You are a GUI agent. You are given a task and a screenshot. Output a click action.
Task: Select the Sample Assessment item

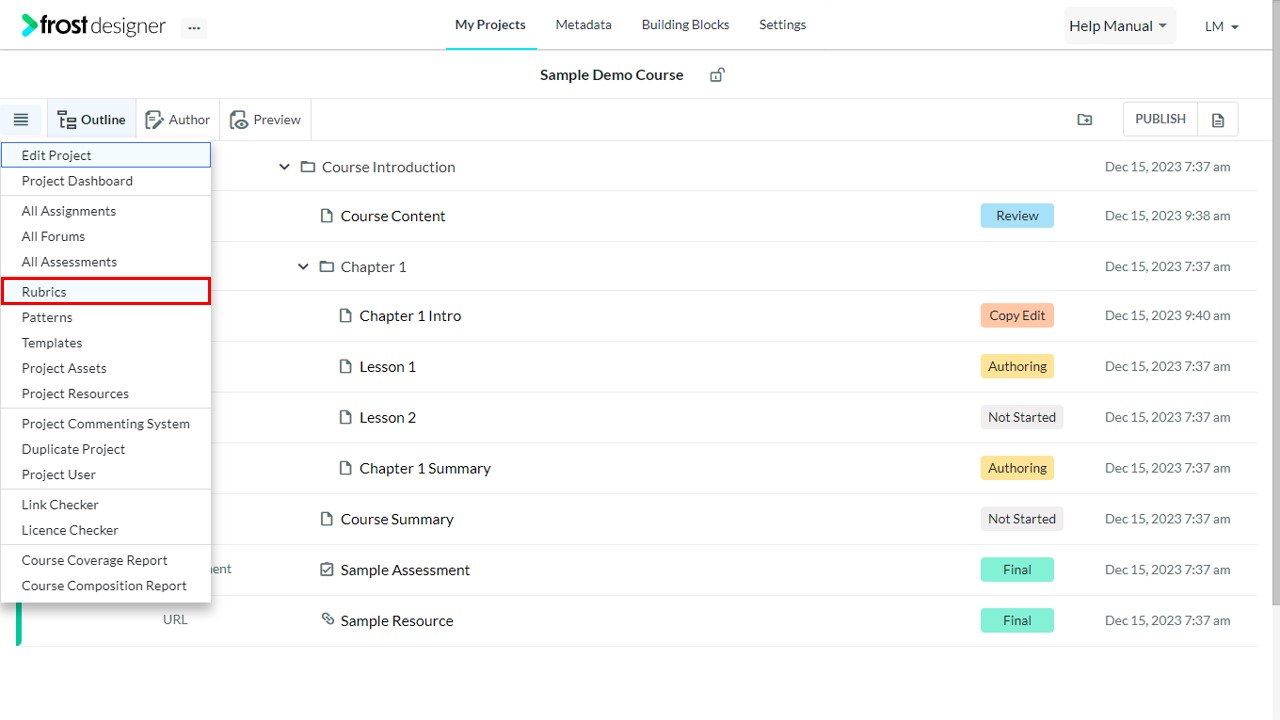point(405,570)
